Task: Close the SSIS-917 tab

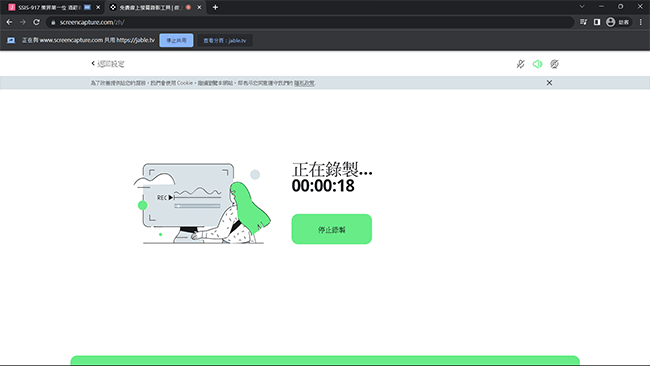Action: pos(98,7)
